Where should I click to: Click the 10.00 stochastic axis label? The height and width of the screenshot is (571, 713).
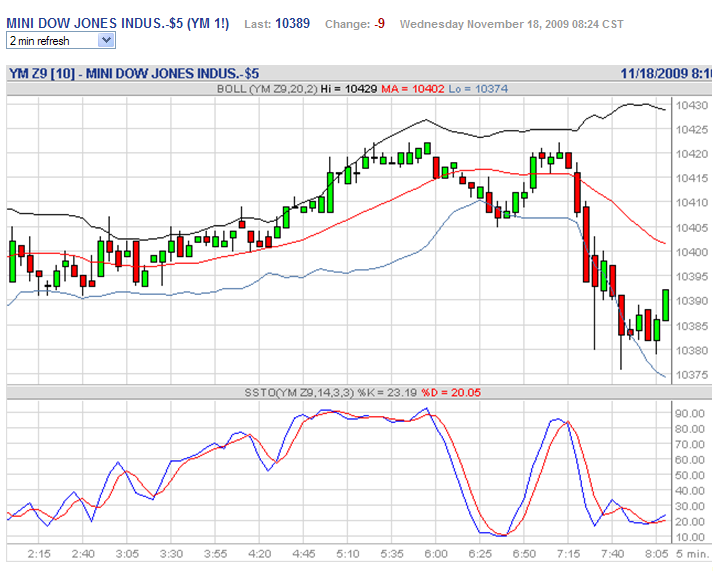[690, 537]
